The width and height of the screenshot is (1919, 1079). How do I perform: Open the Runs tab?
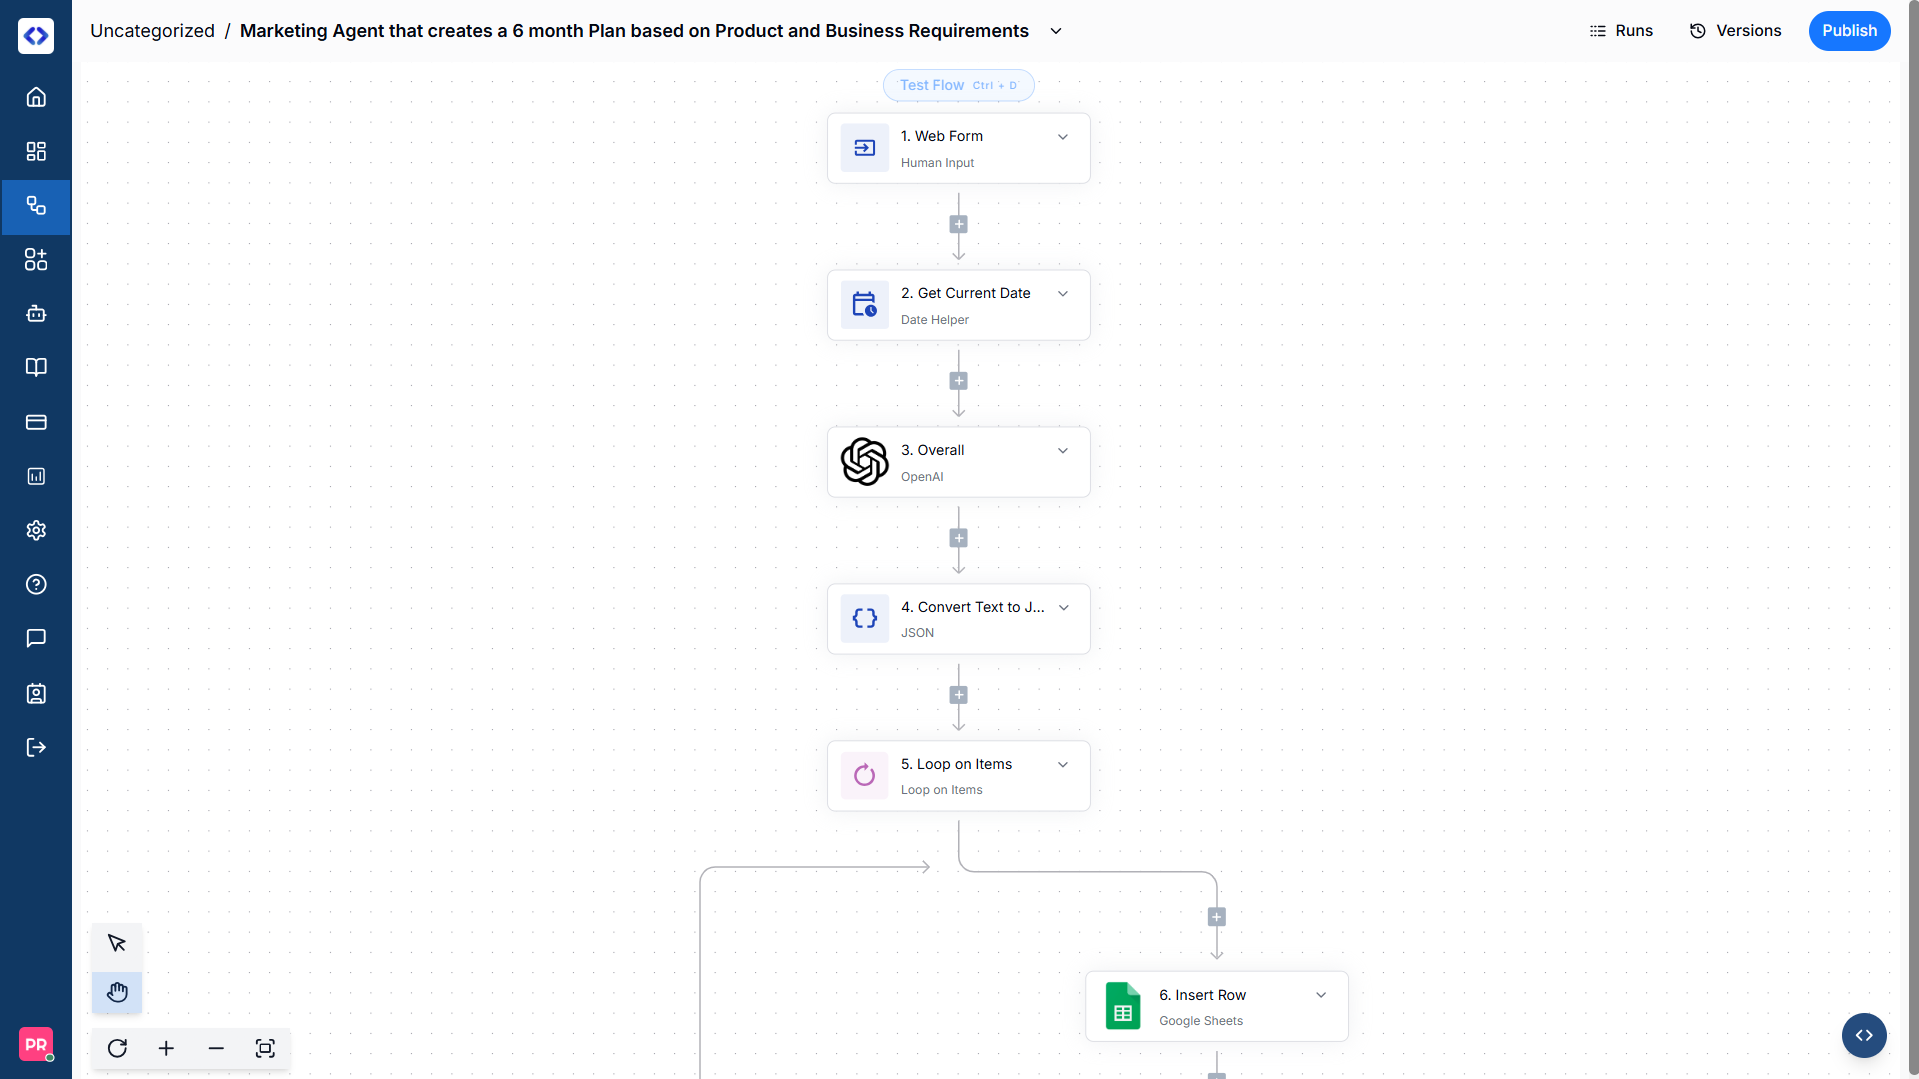pyautogui.click(x=1621, y=31)
